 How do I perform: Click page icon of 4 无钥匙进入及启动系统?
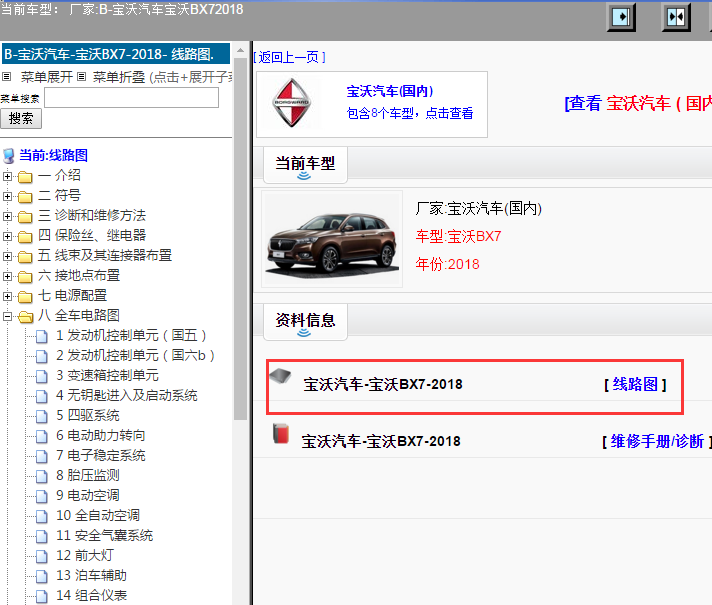click(42, 397)
